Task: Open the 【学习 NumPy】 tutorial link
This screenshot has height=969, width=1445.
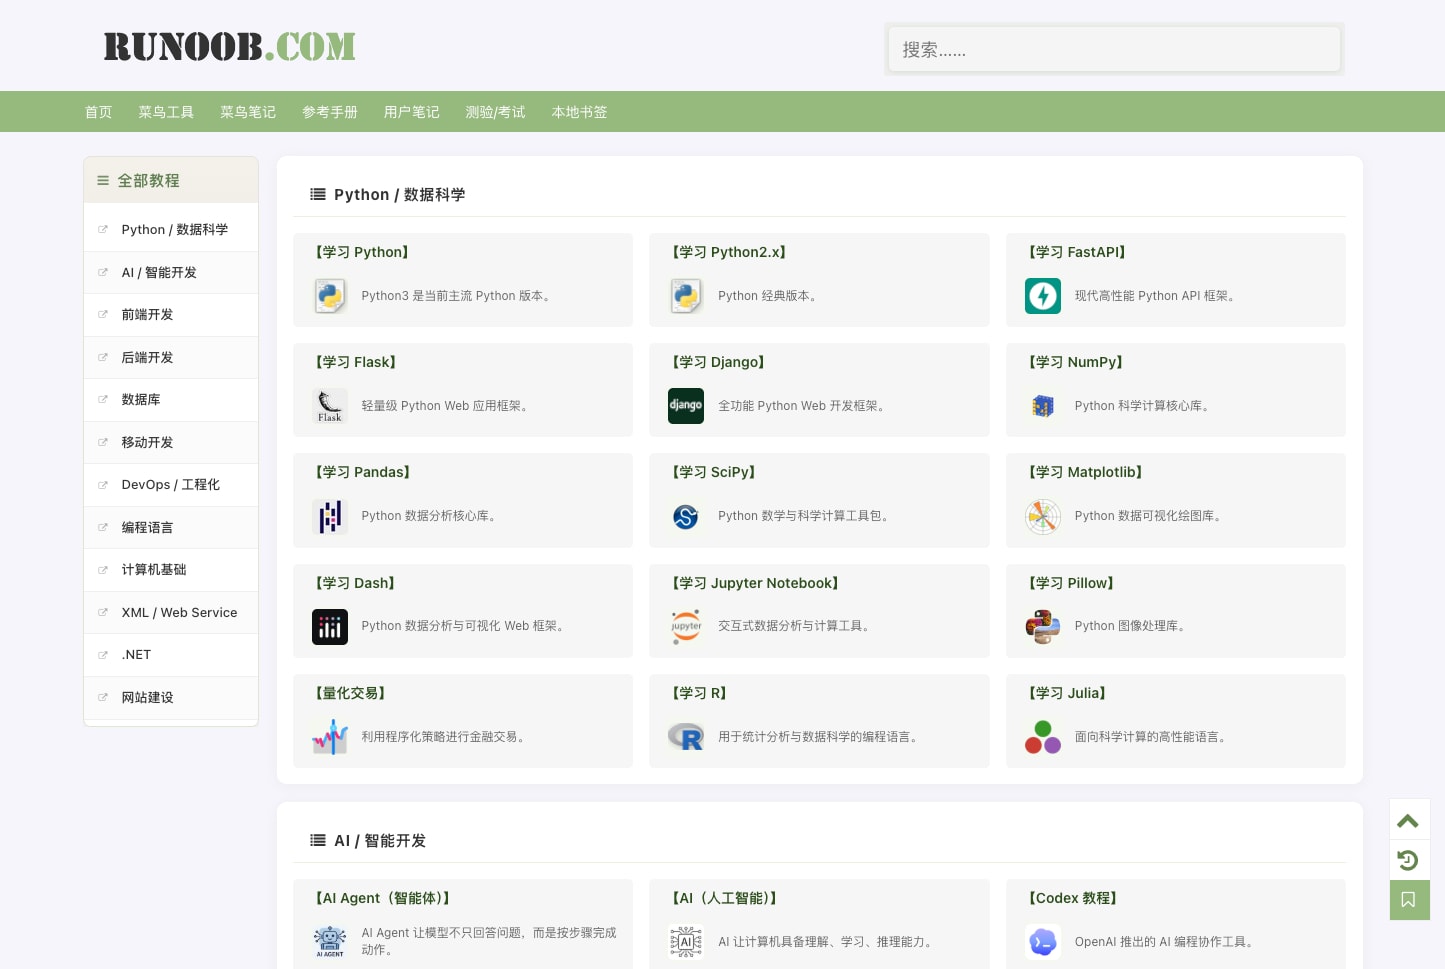Action: click(x=1076, y=362)
